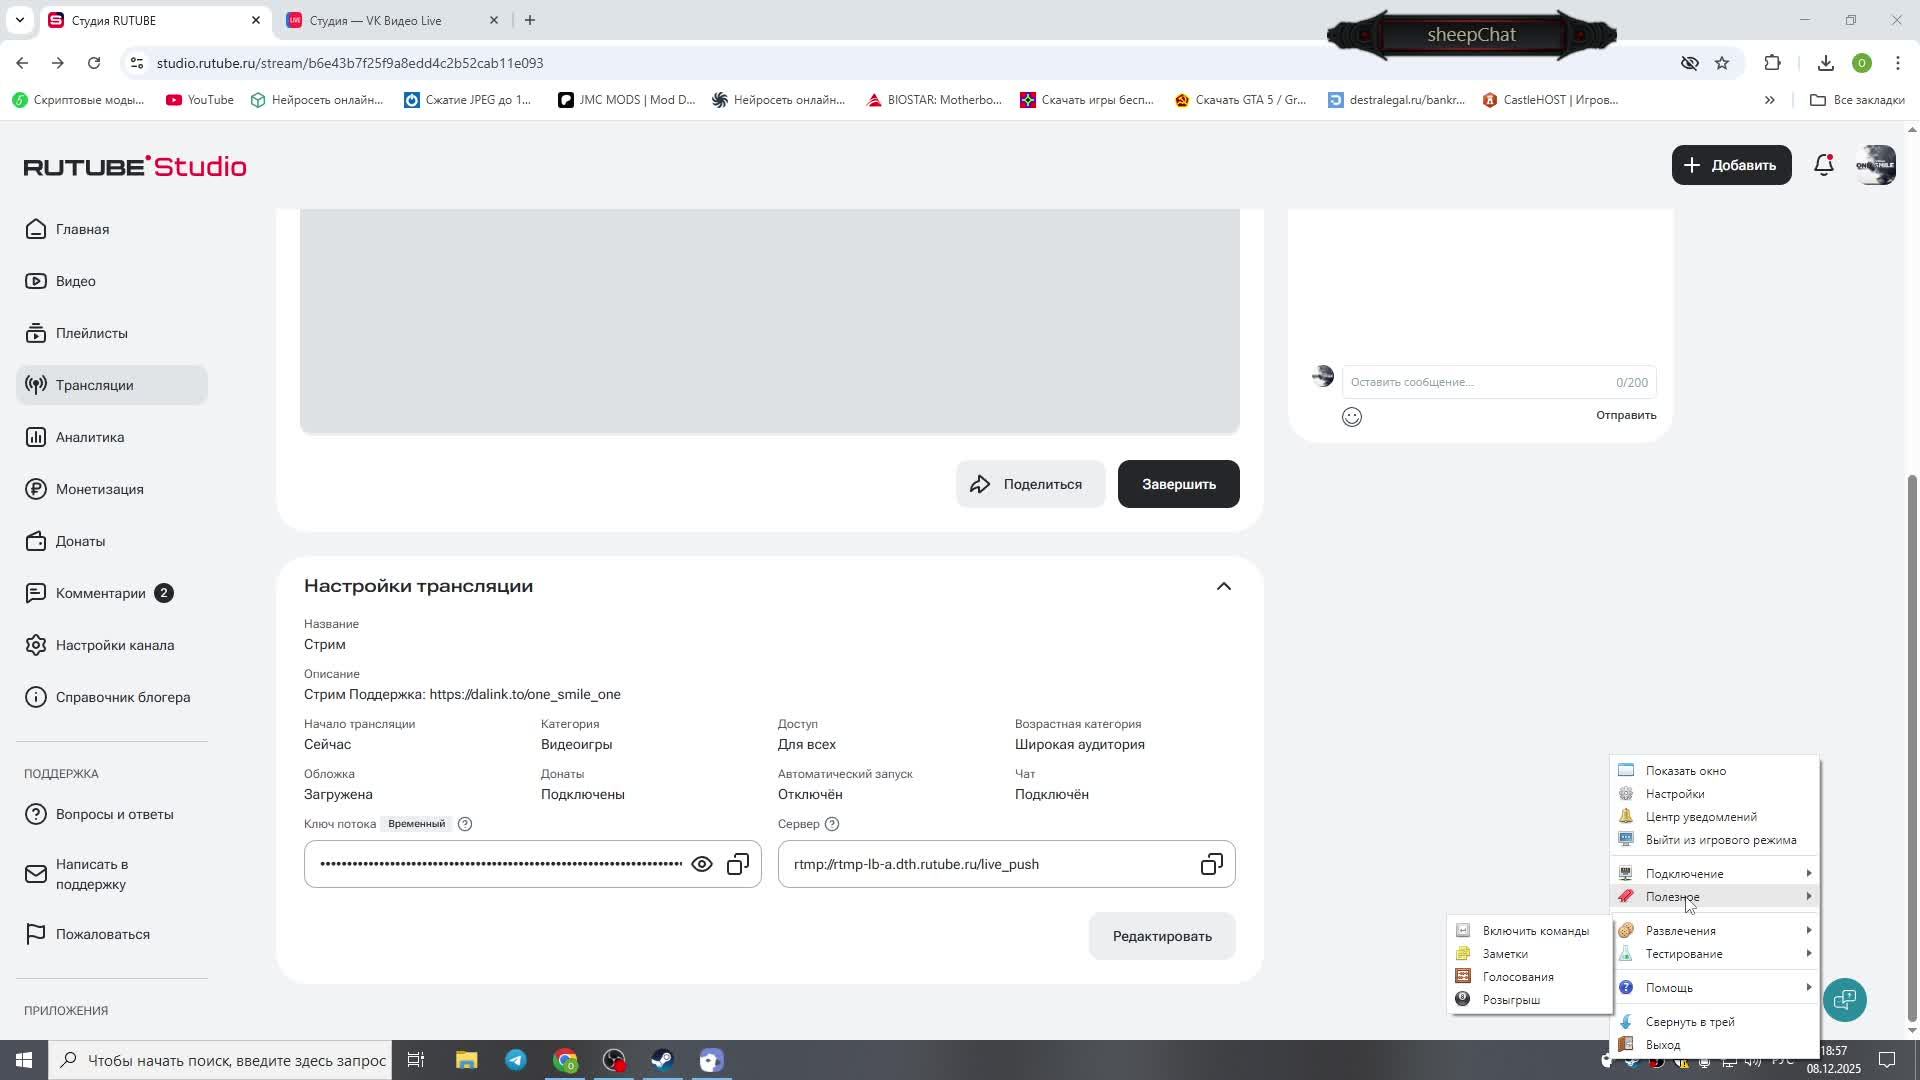Click the server help question icon

(832, 824)
